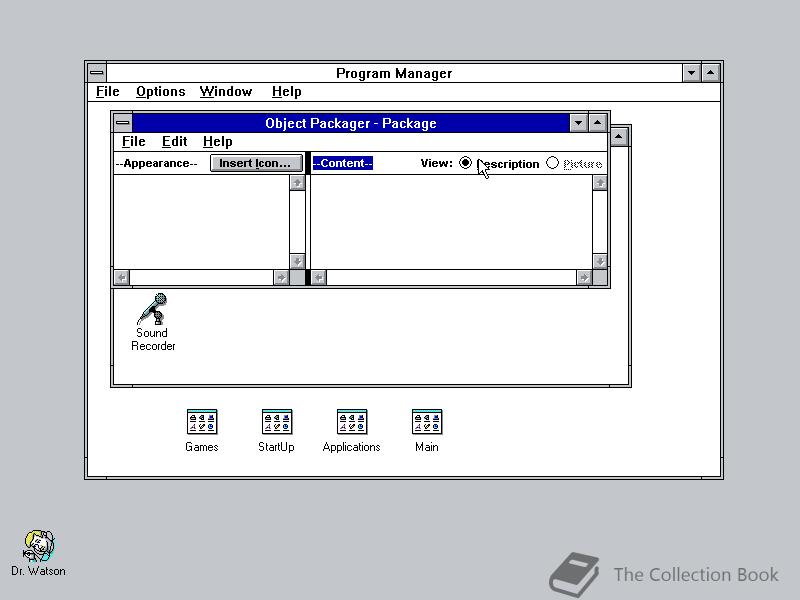Open Object Packager File menu
Viewport: 800px width, 600px height.
[134, 141]
